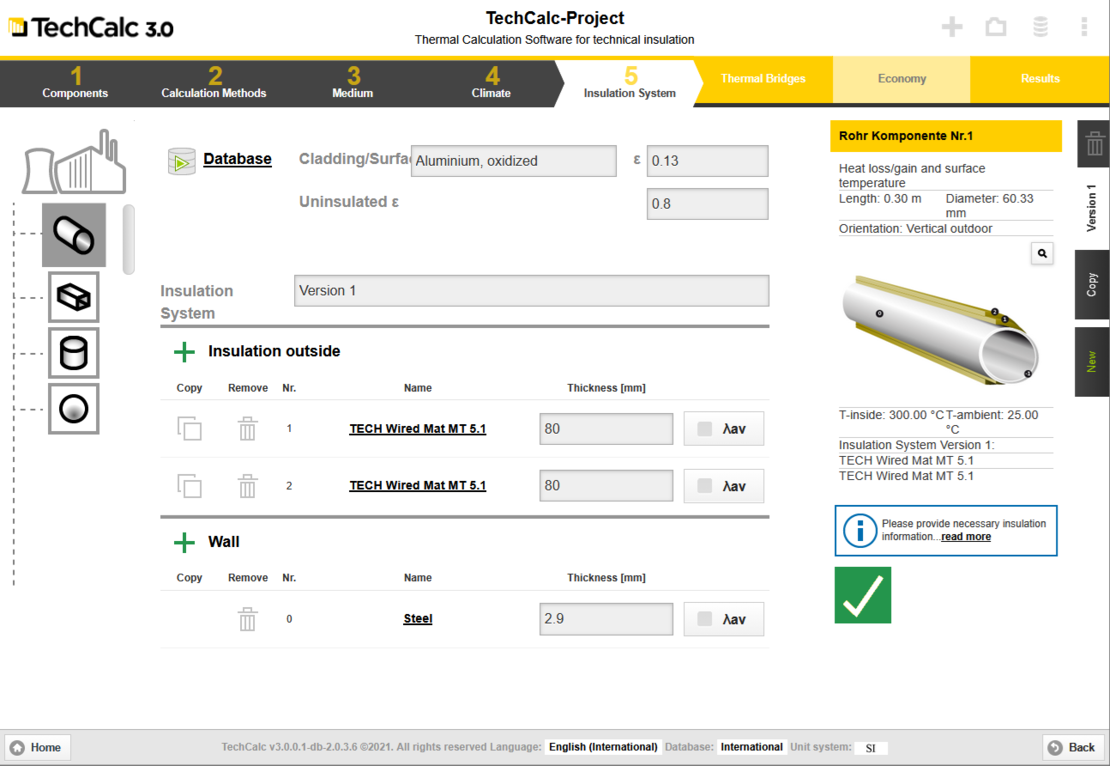Click the component list scrollbar

tap(128, 239)
